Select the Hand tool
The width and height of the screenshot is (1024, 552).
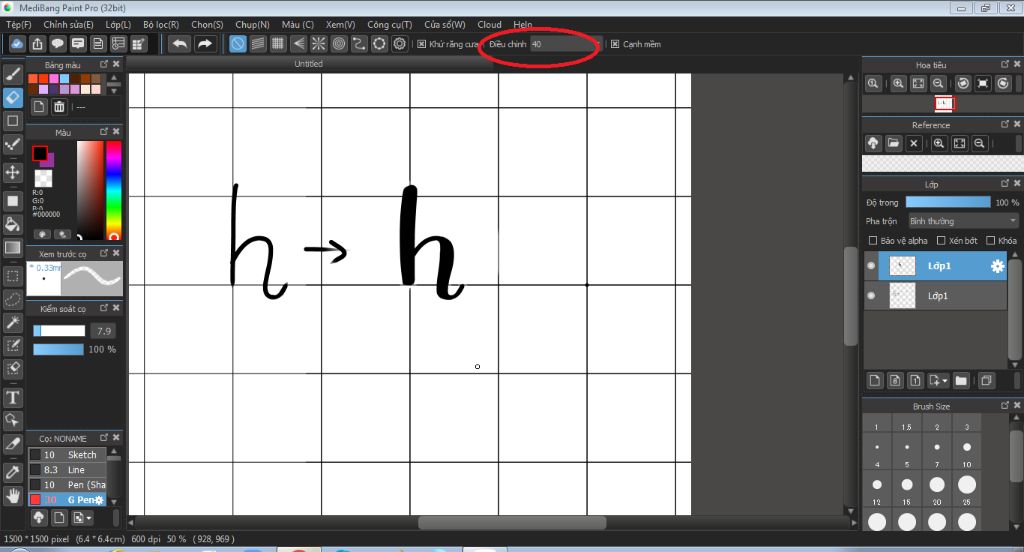[12, 495]
